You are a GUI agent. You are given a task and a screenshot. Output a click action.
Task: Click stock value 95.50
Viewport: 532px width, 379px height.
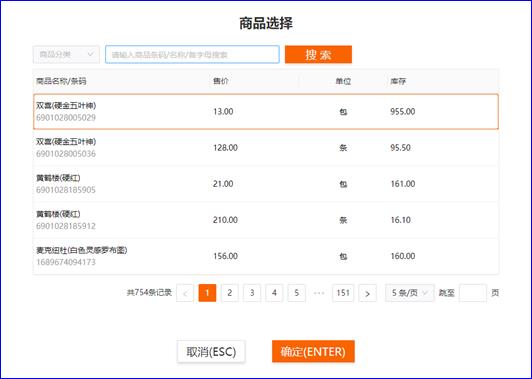(400, 148)
